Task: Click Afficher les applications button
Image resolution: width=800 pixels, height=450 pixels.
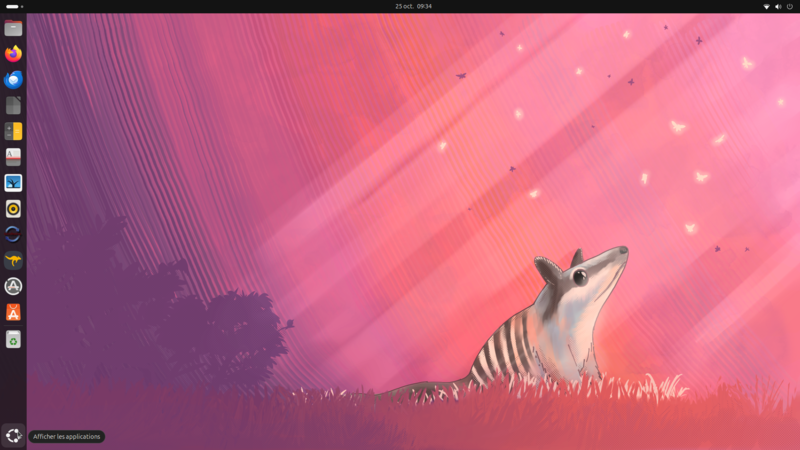Action: coord(13,436)
